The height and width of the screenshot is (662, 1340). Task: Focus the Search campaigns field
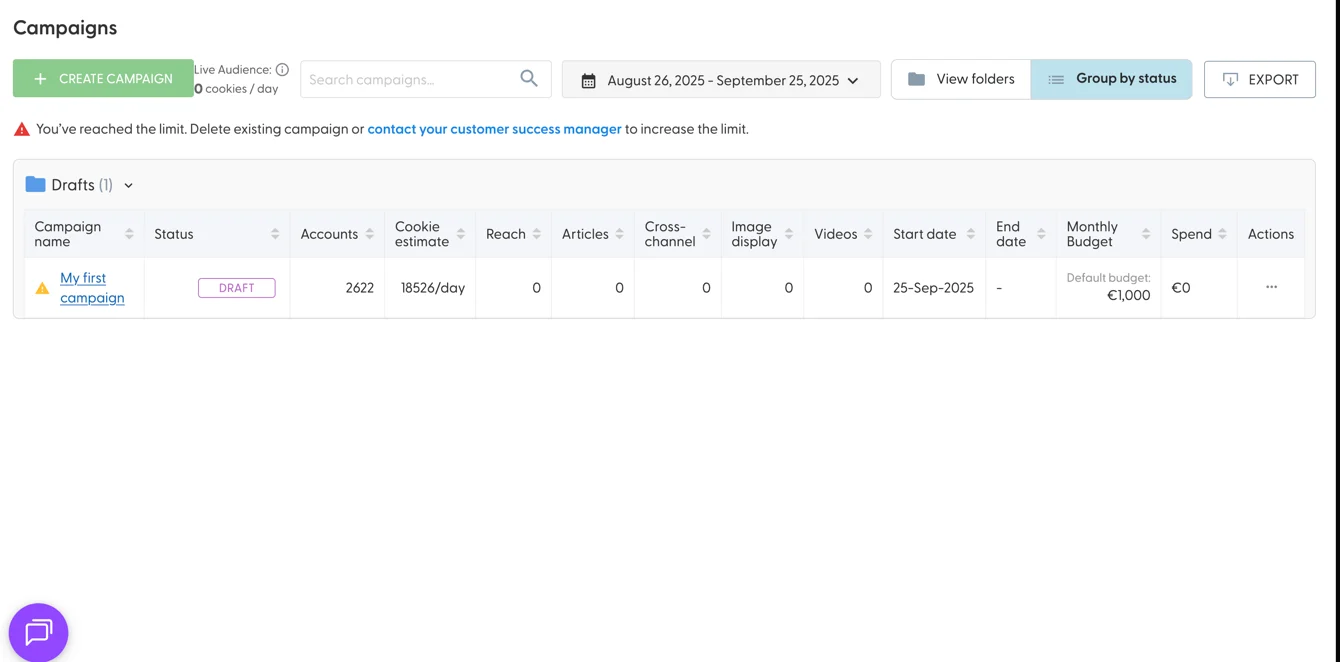click(425, 79)
